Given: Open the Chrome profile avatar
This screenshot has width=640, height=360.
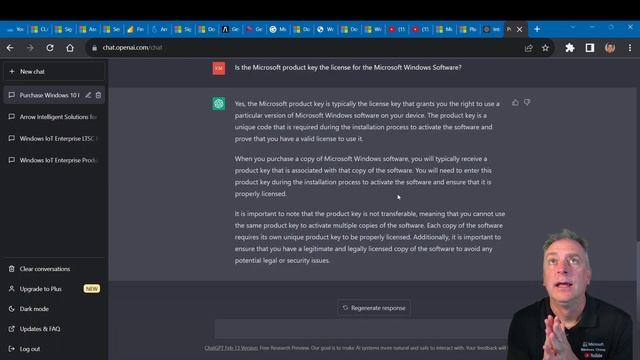Looking at the screenshot, I should coord(610,48).
